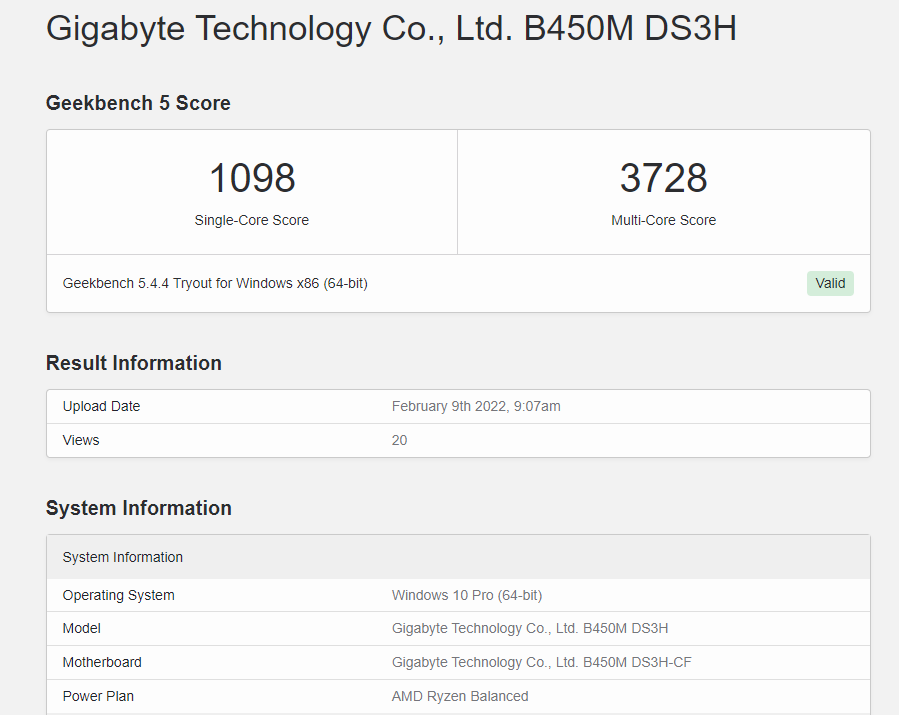Click the bold 'System Information' section heading
Screen dimensions: 899x715
click(x=139, y=508)
